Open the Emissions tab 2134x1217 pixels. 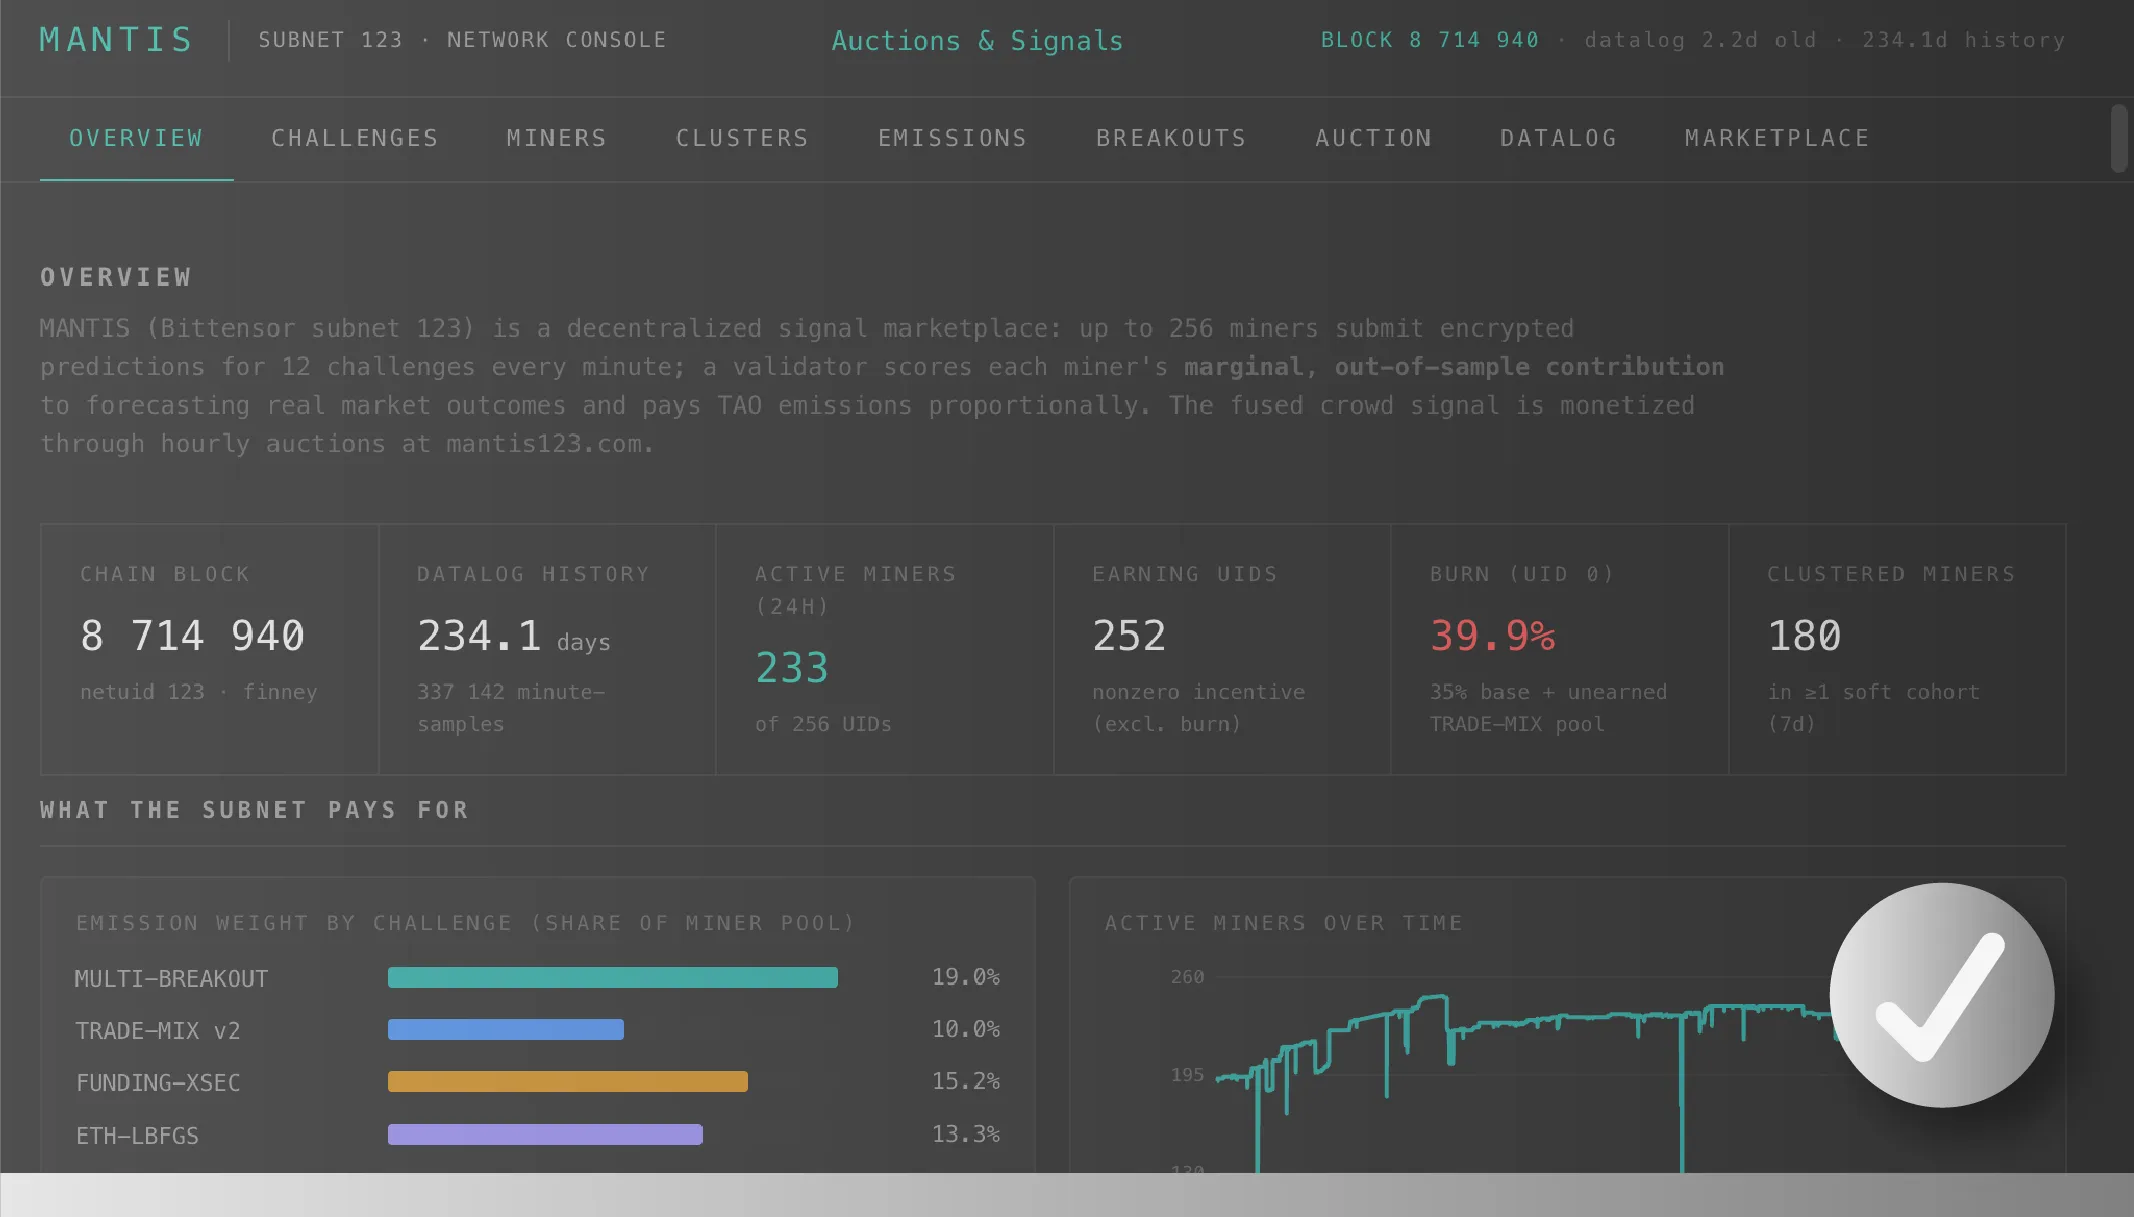click(x=953, y=138)
